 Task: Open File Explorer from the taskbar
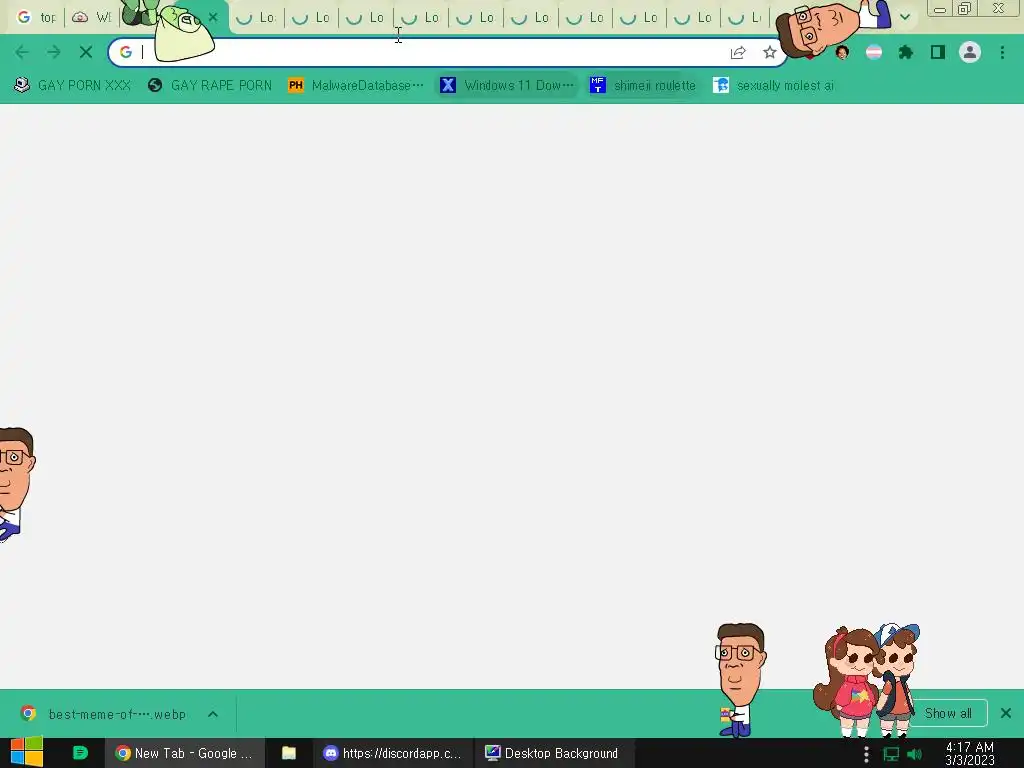pos(289,753)
